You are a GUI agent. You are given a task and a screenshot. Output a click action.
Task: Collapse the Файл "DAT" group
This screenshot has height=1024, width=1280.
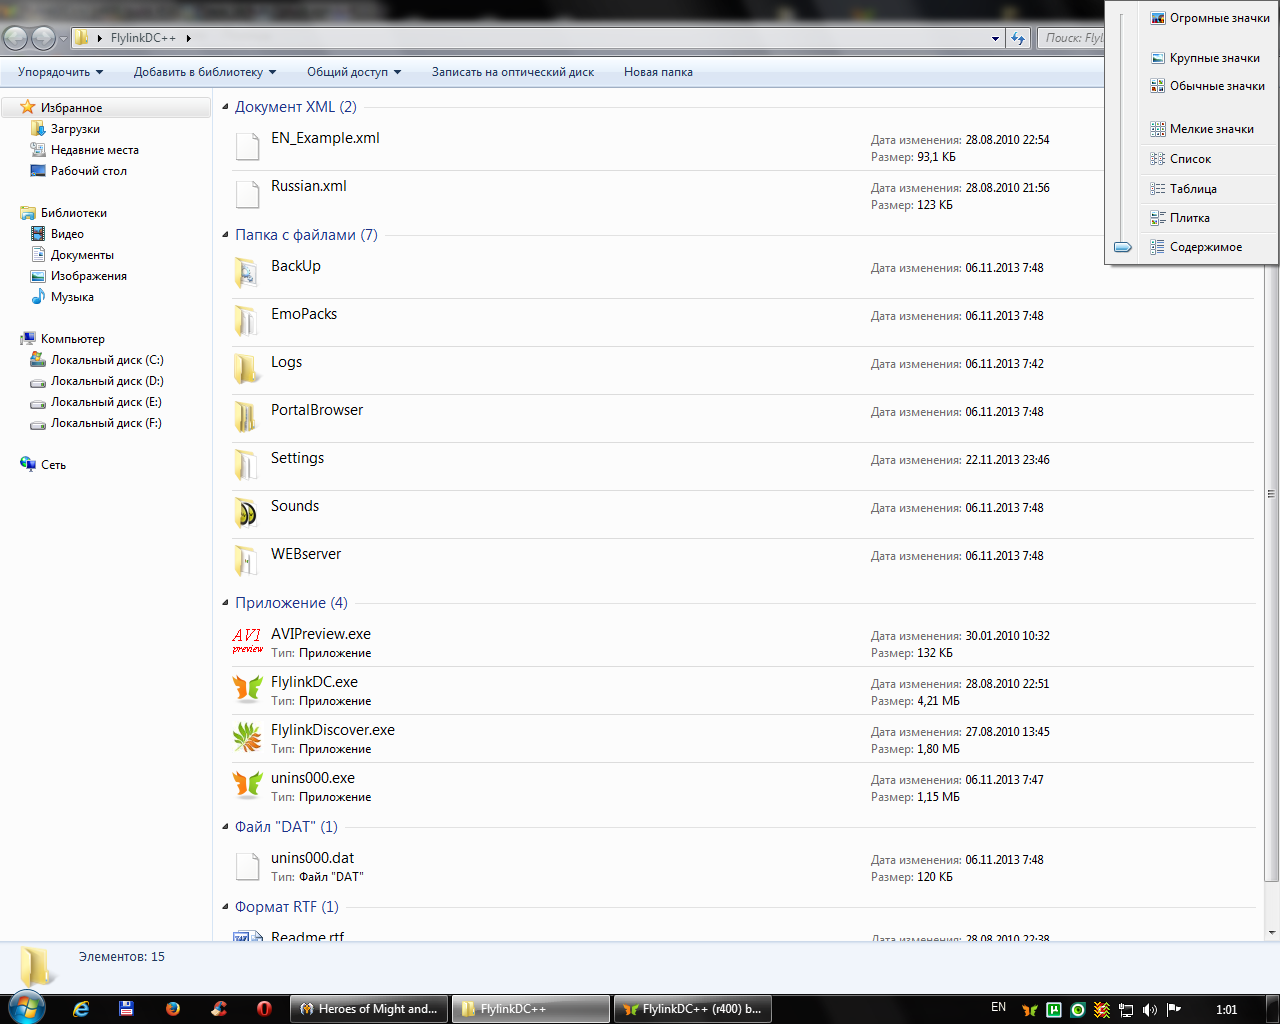pos(225,827)
